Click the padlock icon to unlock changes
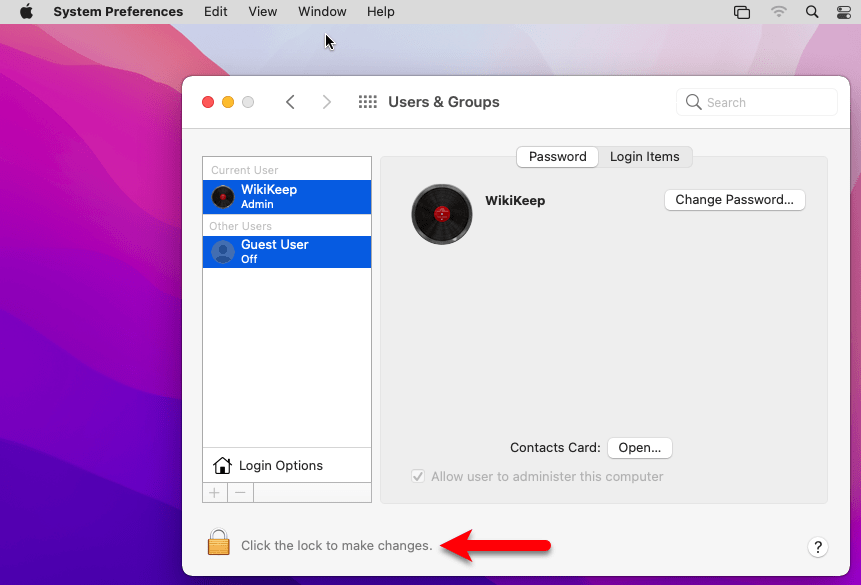This screenshot has width=861, height=585. click(219, 542)
